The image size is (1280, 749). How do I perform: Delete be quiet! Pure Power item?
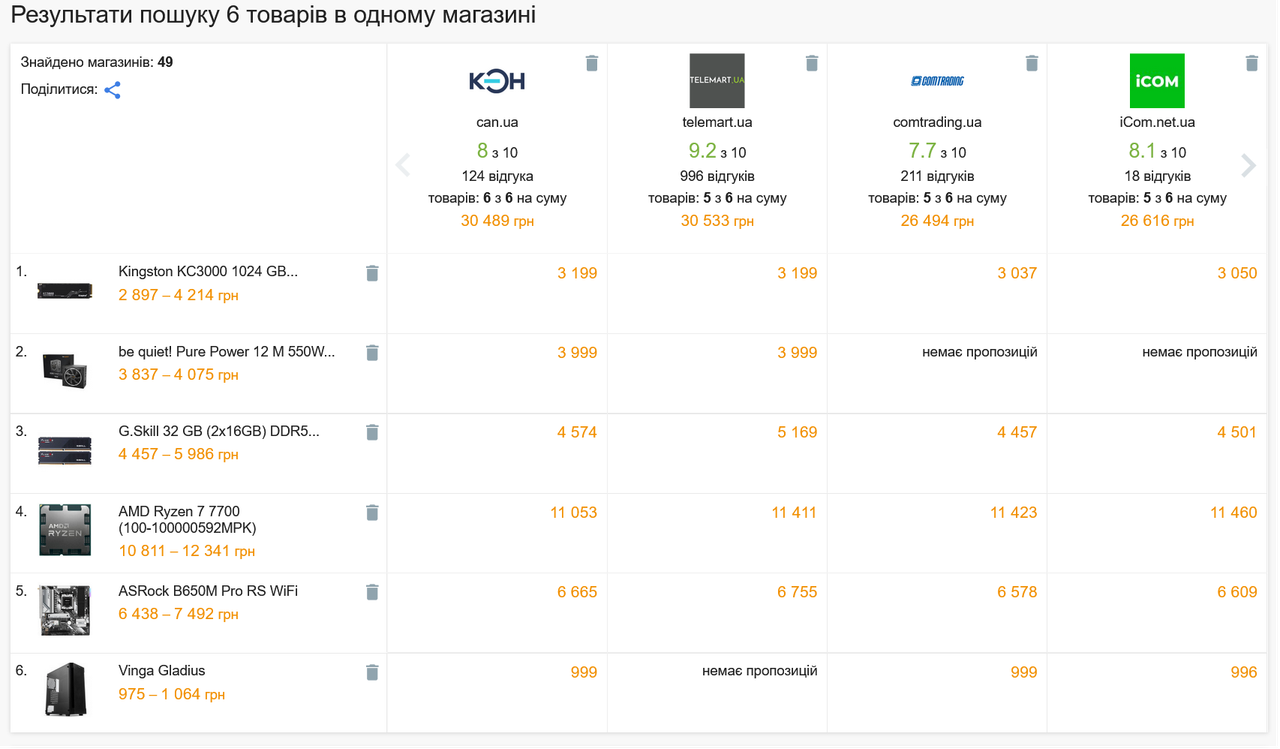click(372, 353)
